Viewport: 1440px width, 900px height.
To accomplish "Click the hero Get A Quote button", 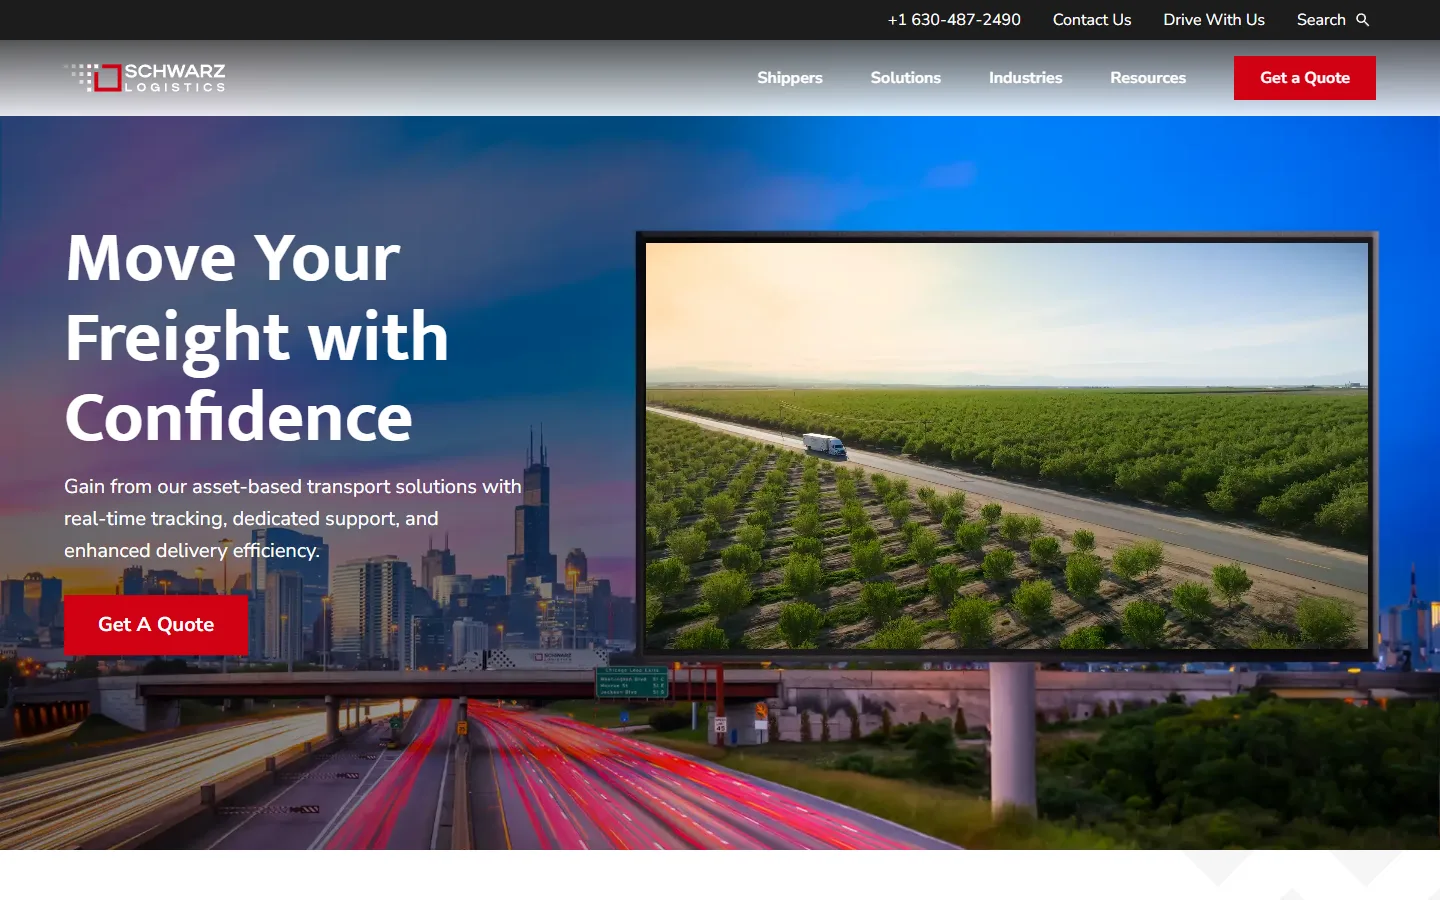I will click(x=156, y=625).
